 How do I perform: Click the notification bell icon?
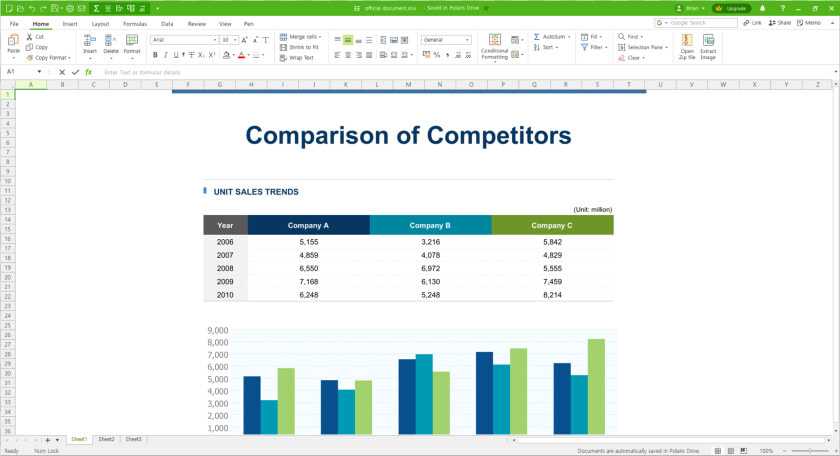[x=762, y=9]
